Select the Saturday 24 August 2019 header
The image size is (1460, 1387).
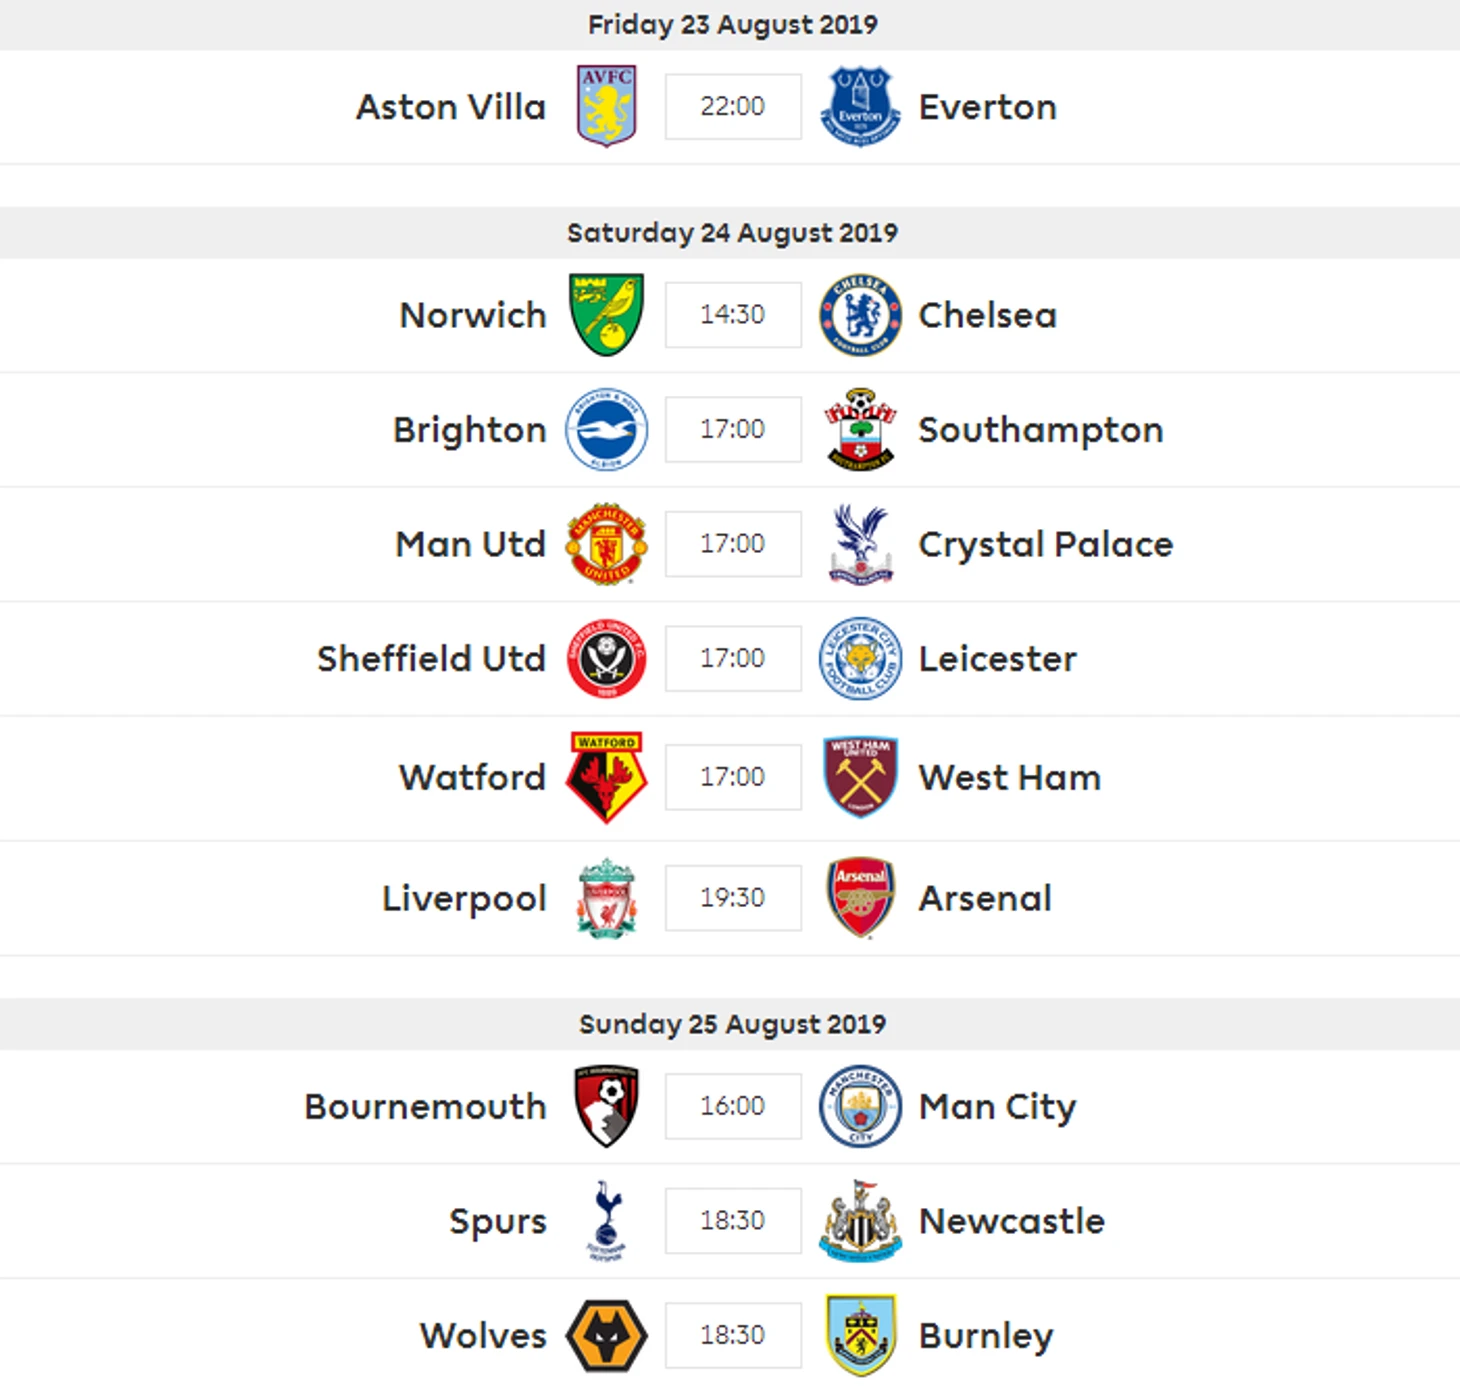(x=730, y=233)
